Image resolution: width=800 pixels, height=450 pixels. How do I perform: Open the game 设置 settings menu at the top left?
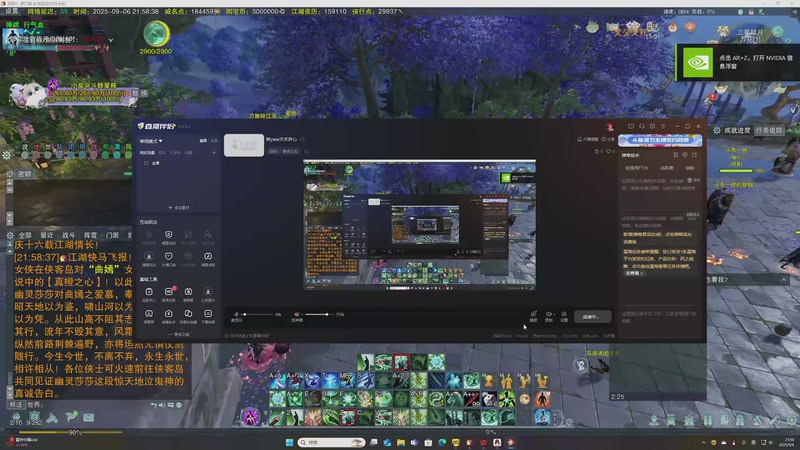[x=12, y=11]
